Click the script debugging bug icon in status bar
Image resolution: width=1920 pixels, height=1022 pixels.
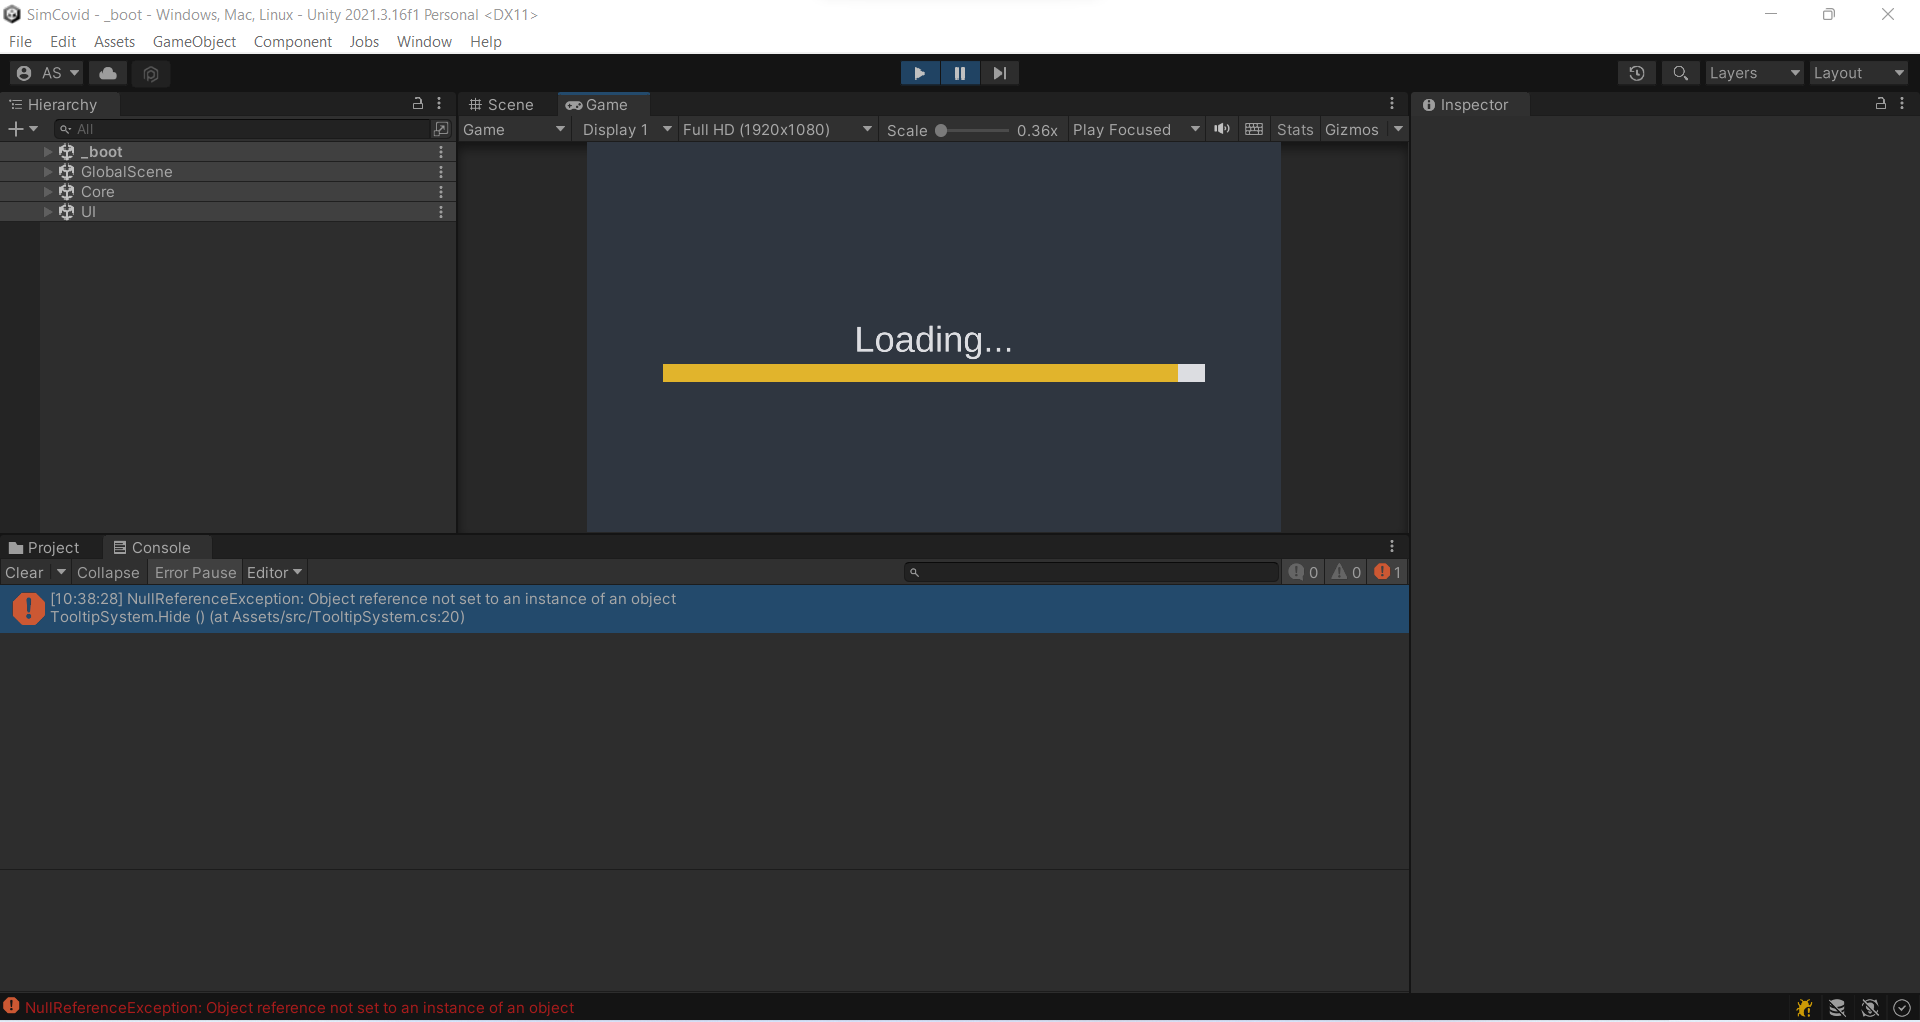[x=1803, y=1008]
